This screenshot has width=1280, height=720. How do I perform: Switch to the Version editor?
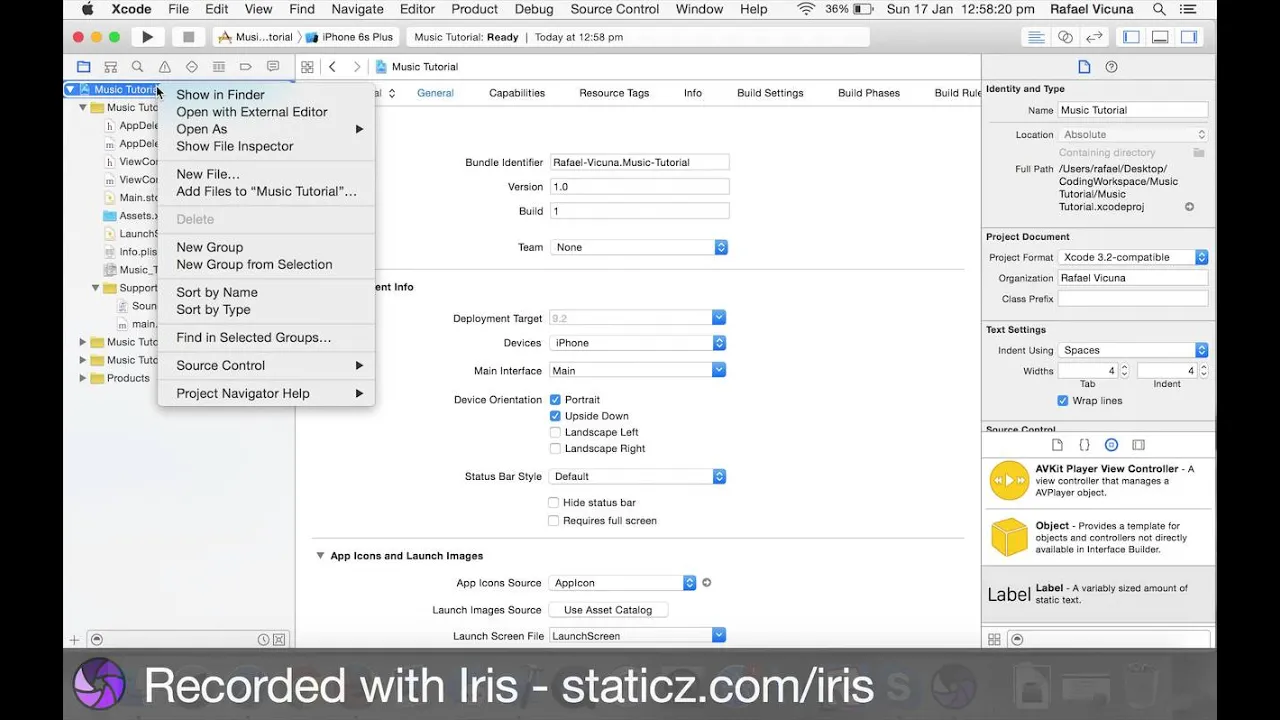1095,37
